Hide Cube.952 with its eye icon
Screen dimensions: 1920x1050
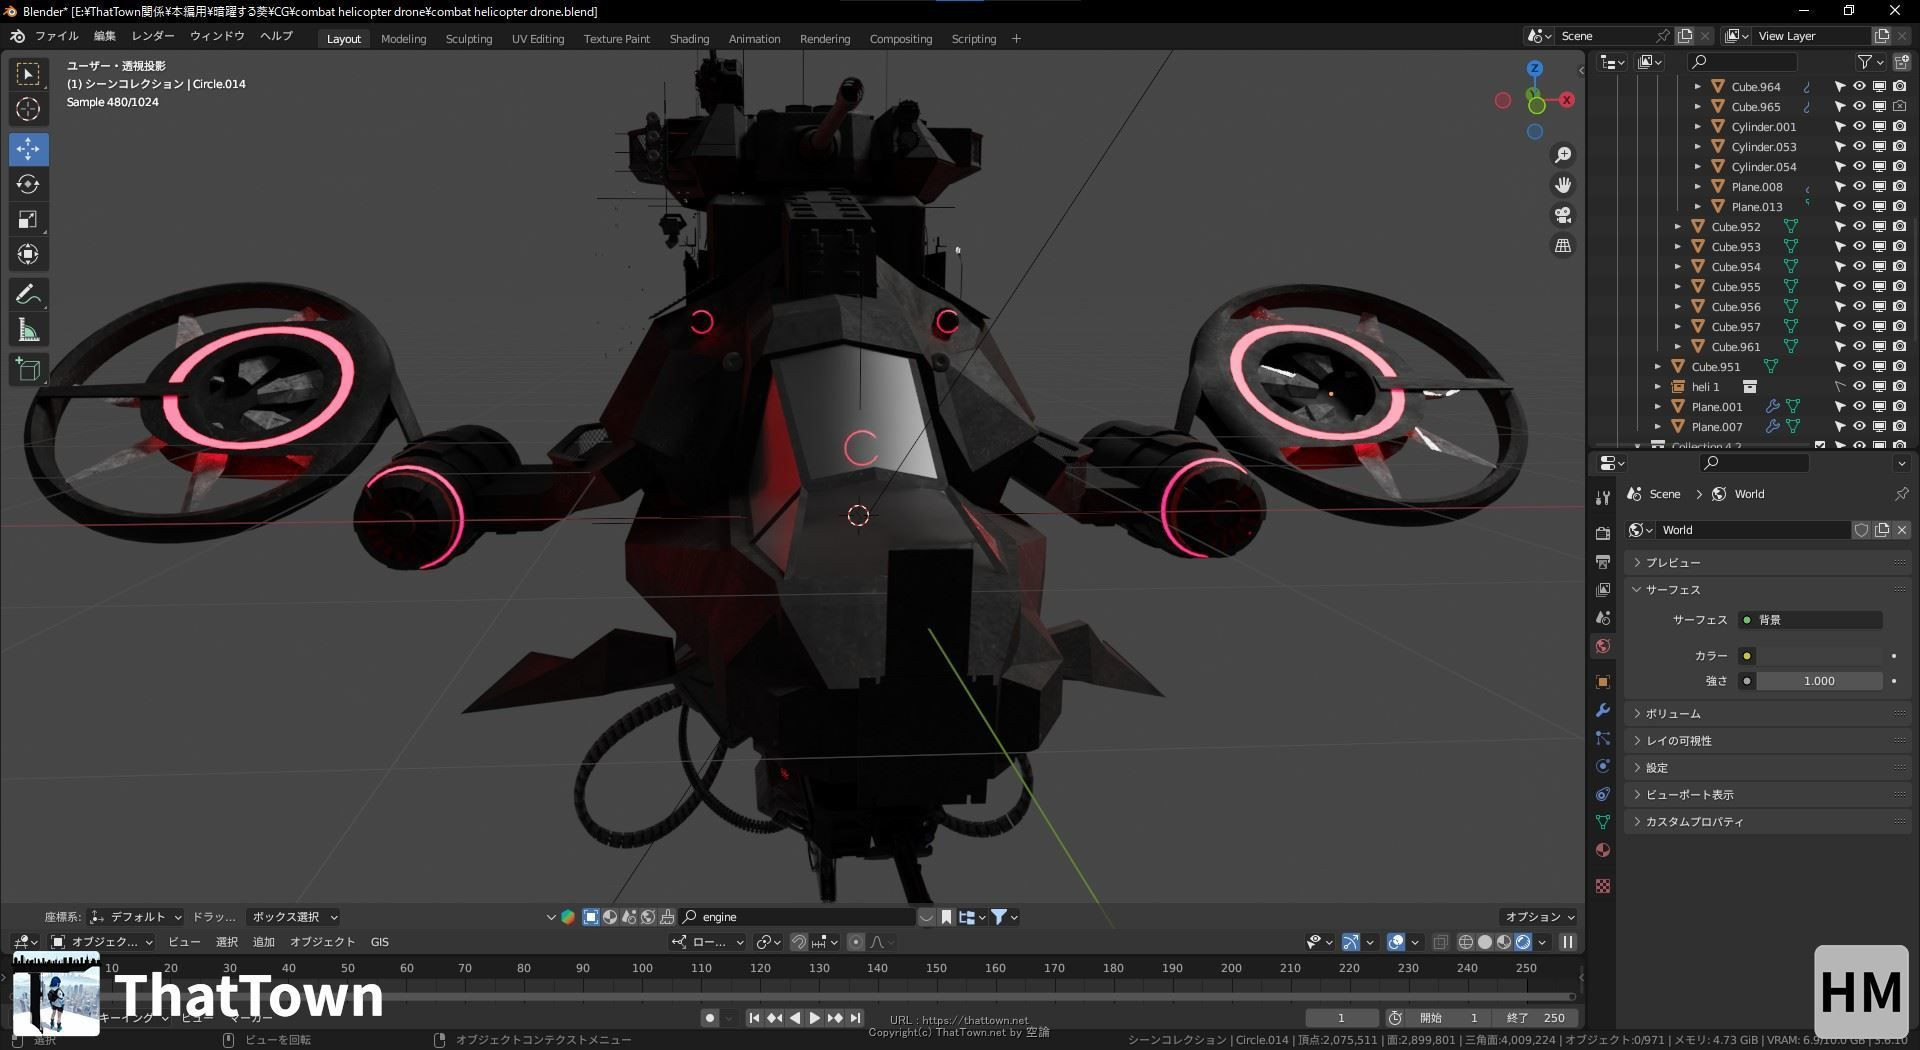tap(1859, 226)
